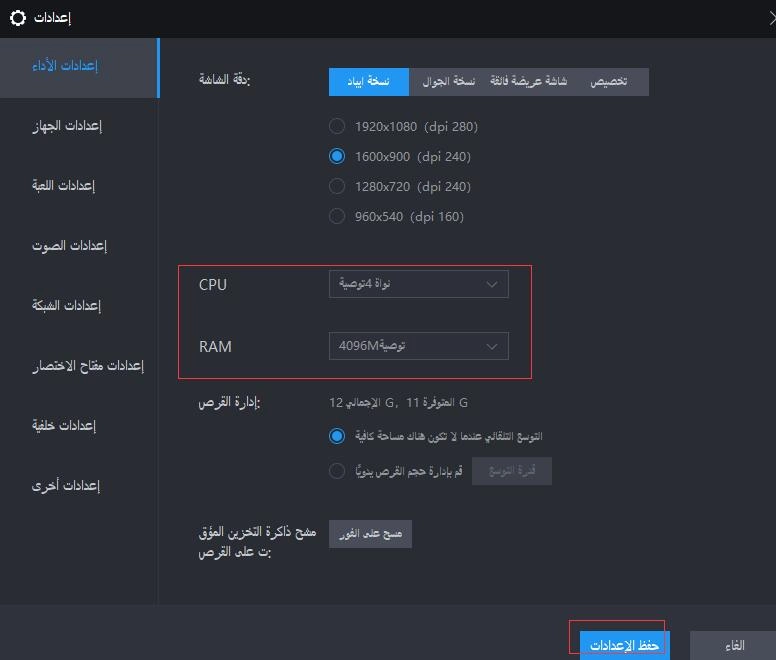Click the settings gear icon in title bar

[18, 18]
